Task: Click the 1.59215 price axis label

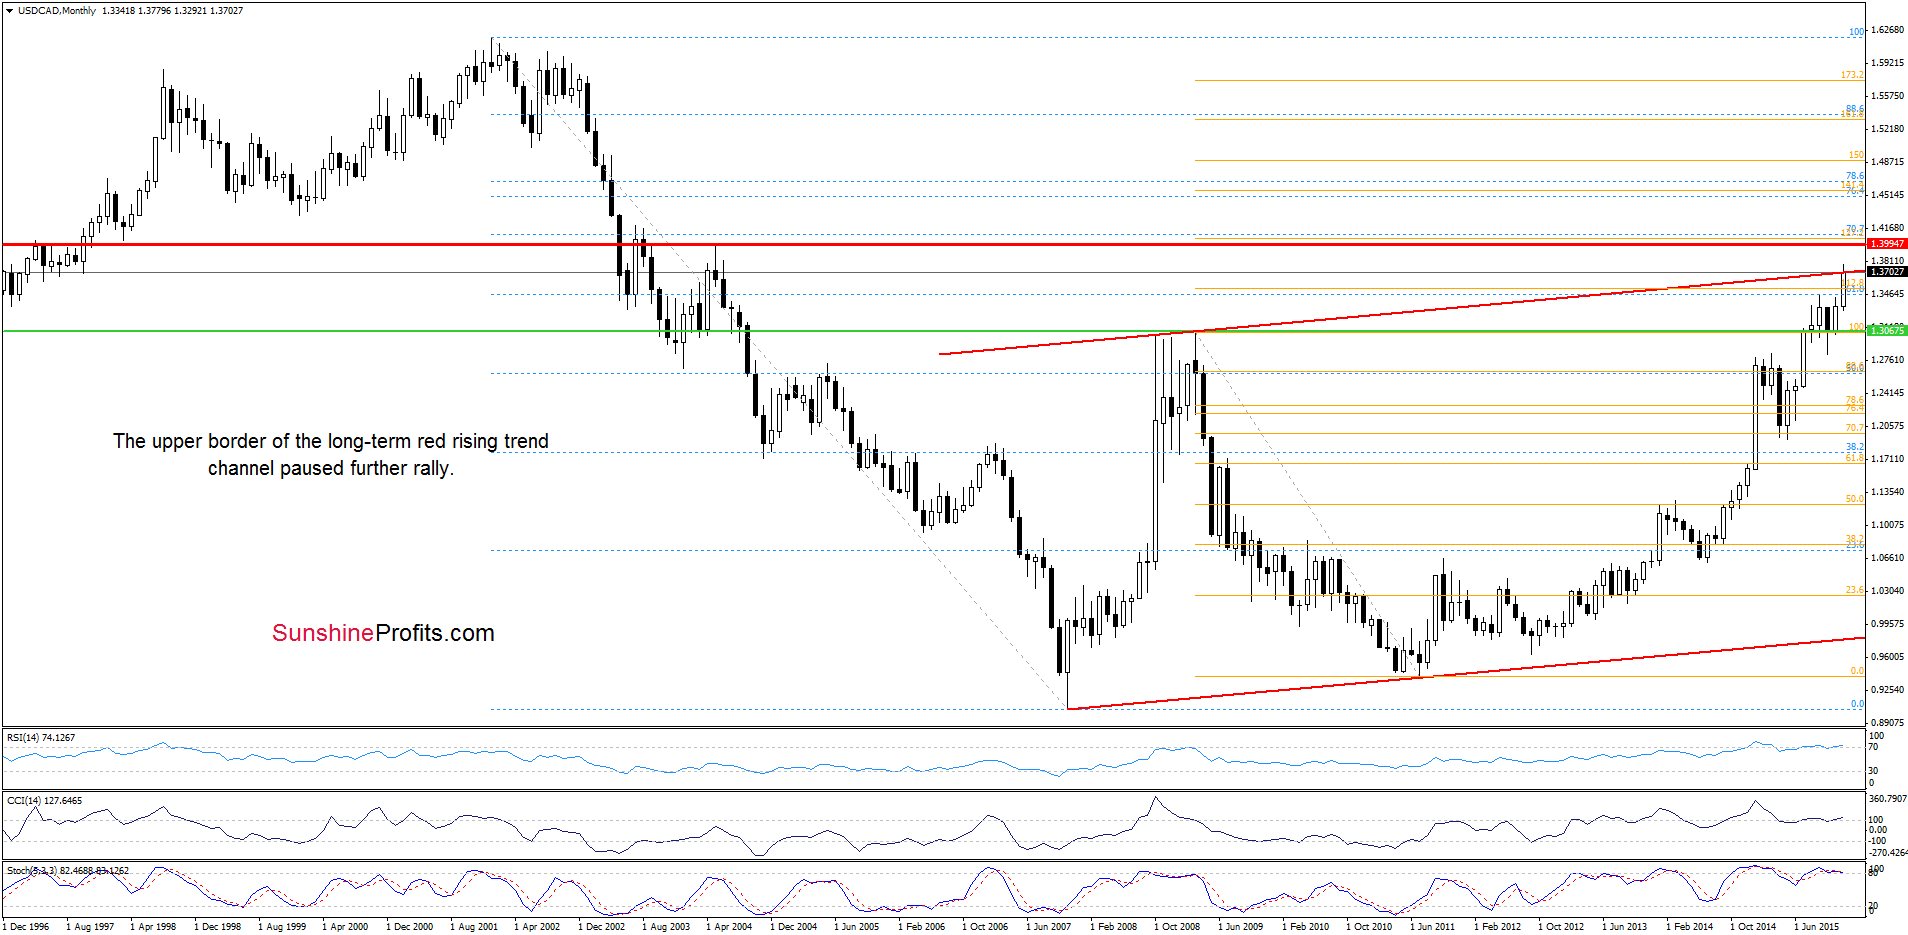Action: [1887, 63]
